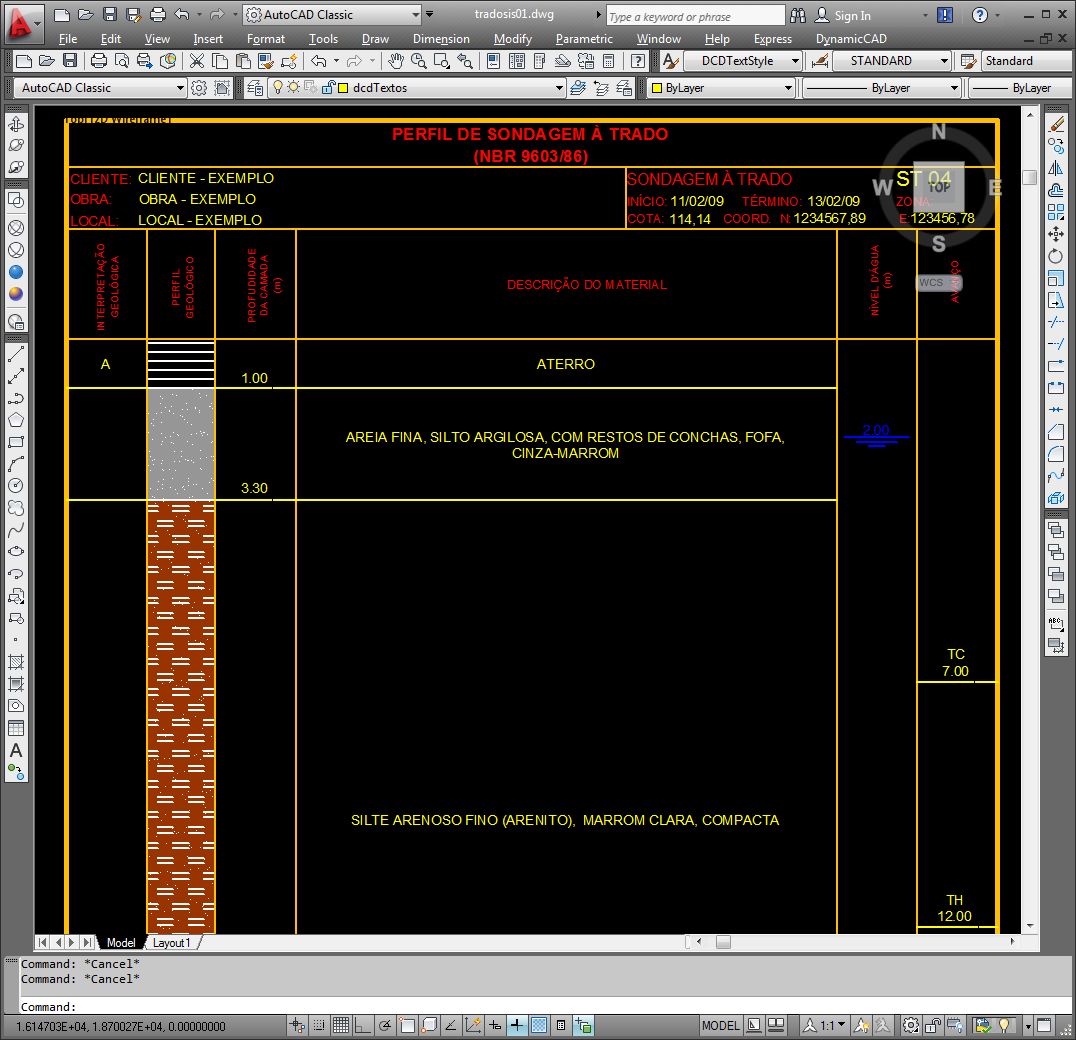1076x1040 pixels.
Task: Select the Move modify tool
Action: 1056,234
